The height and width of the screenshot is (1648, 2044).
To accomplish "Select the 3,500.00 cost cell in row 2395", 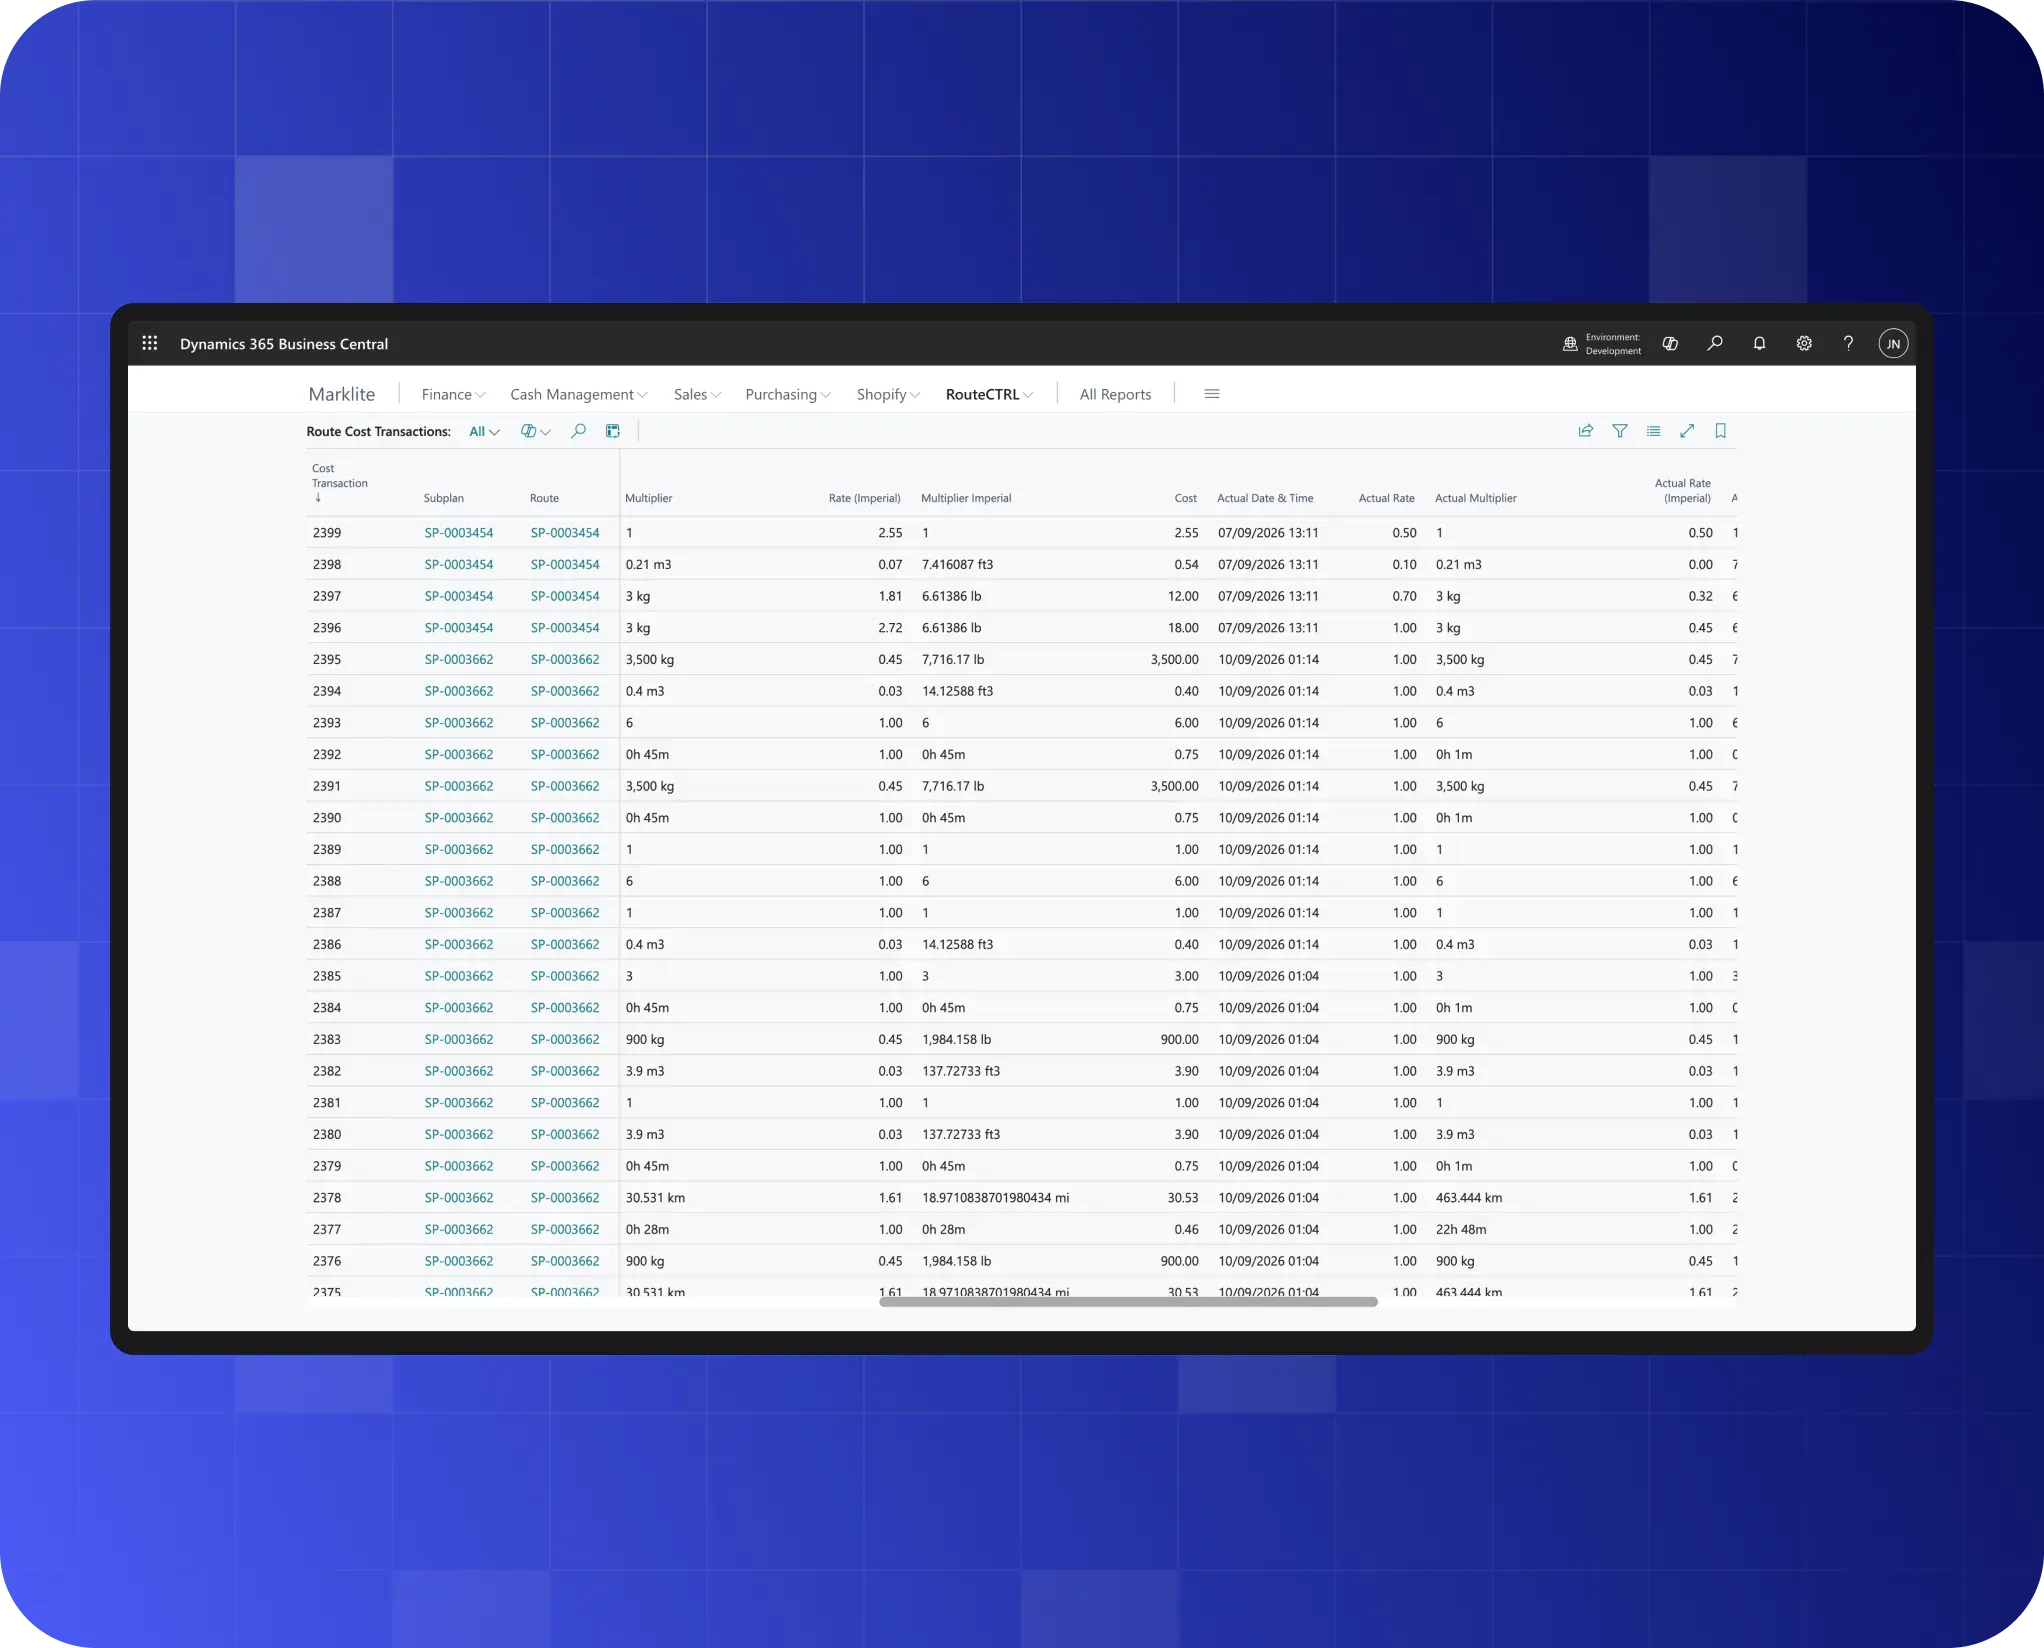I will [1174, 660].
